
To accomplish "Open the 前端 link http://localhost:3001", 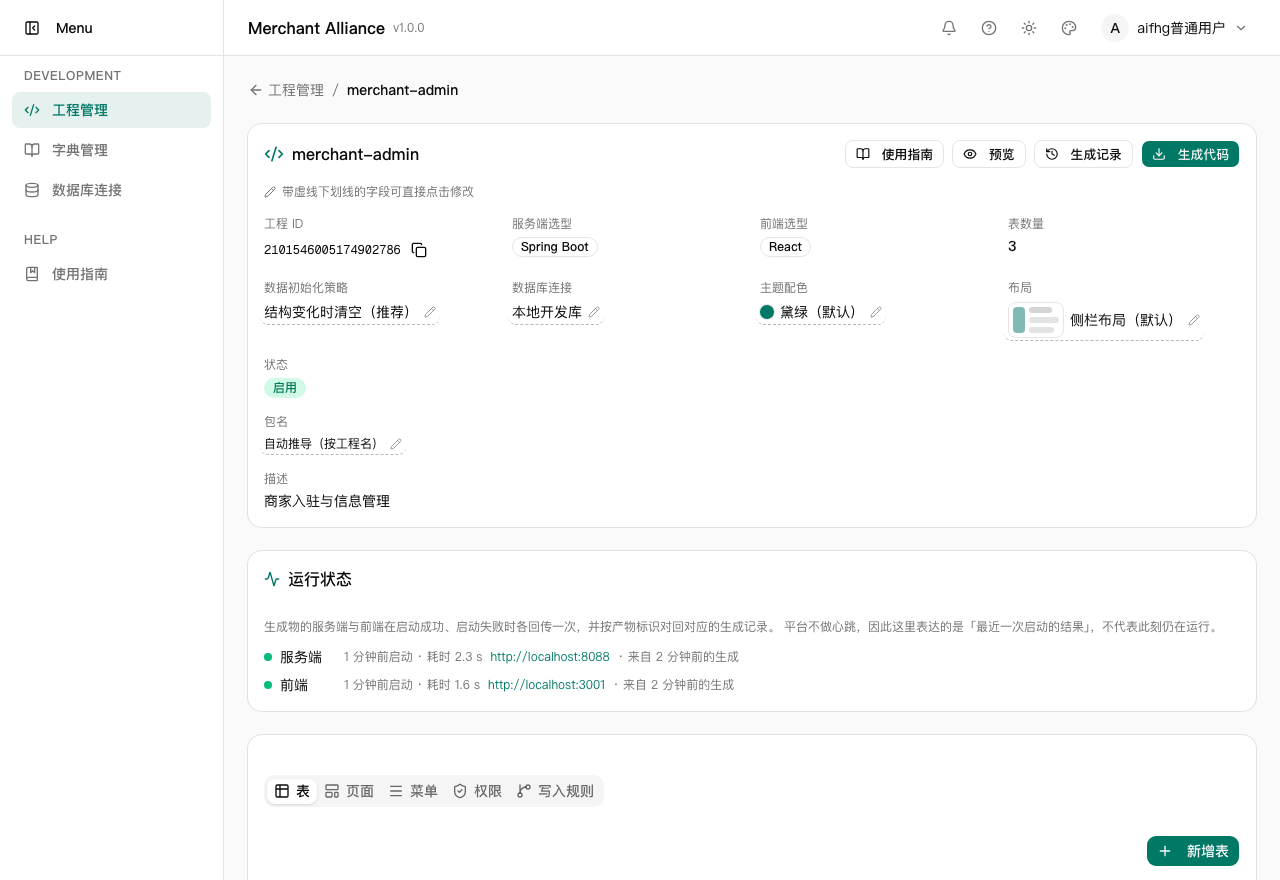I will [x=547, y=685].
